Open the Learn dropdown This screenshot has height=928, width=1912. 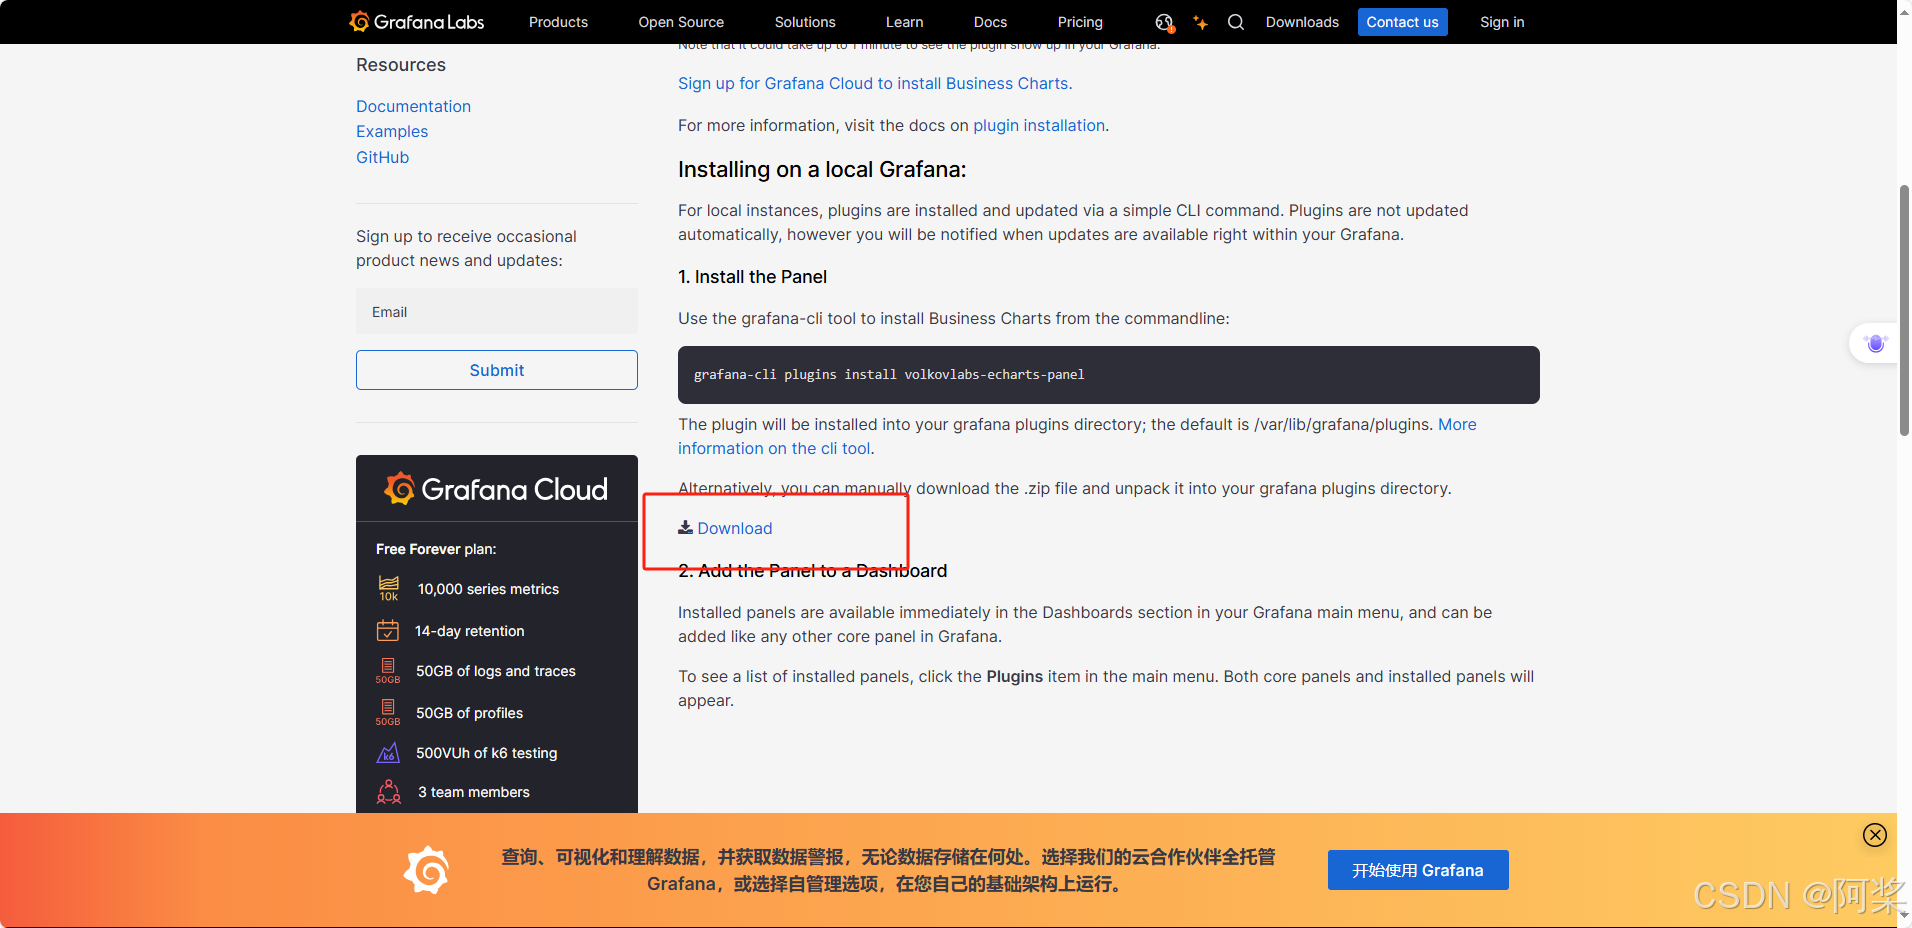(x=903, y=21)
